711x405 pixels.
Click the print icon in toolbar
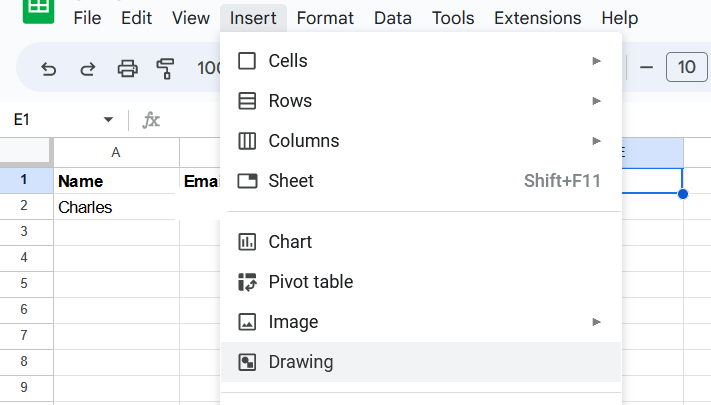(127, 69)
